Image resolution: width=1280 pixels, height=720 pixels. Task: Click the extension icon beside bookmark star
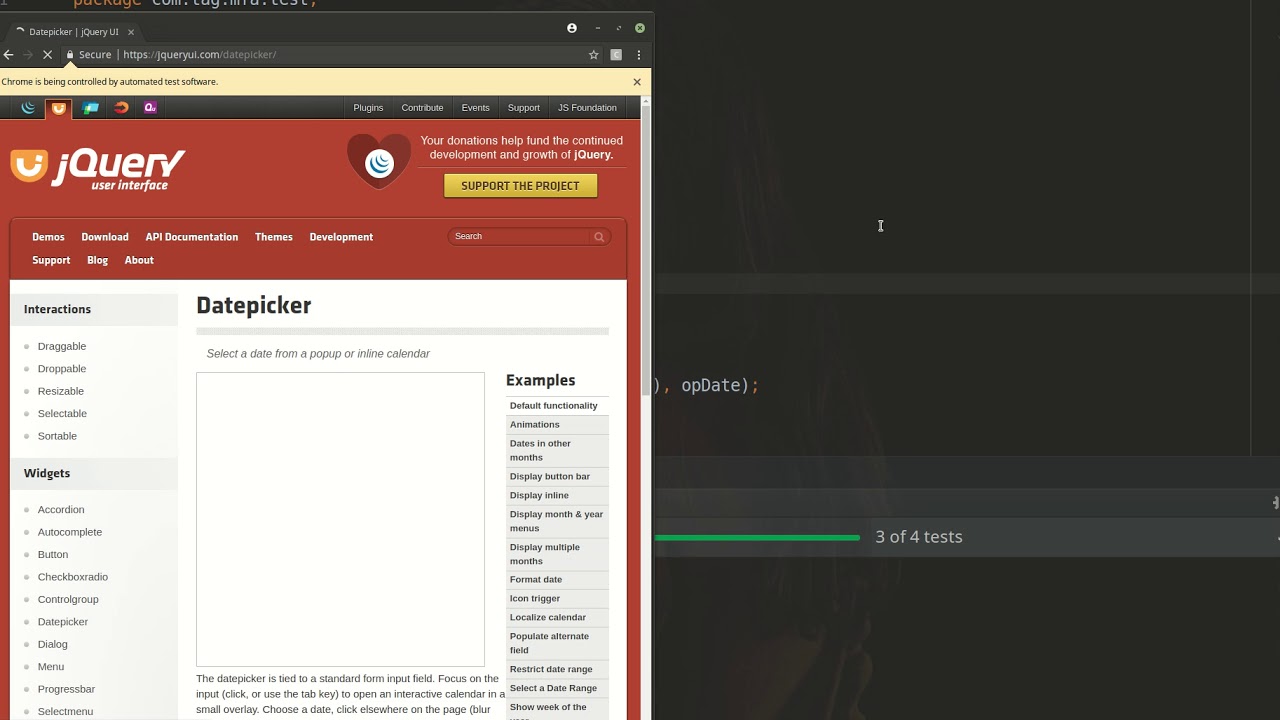coord(616,55)
